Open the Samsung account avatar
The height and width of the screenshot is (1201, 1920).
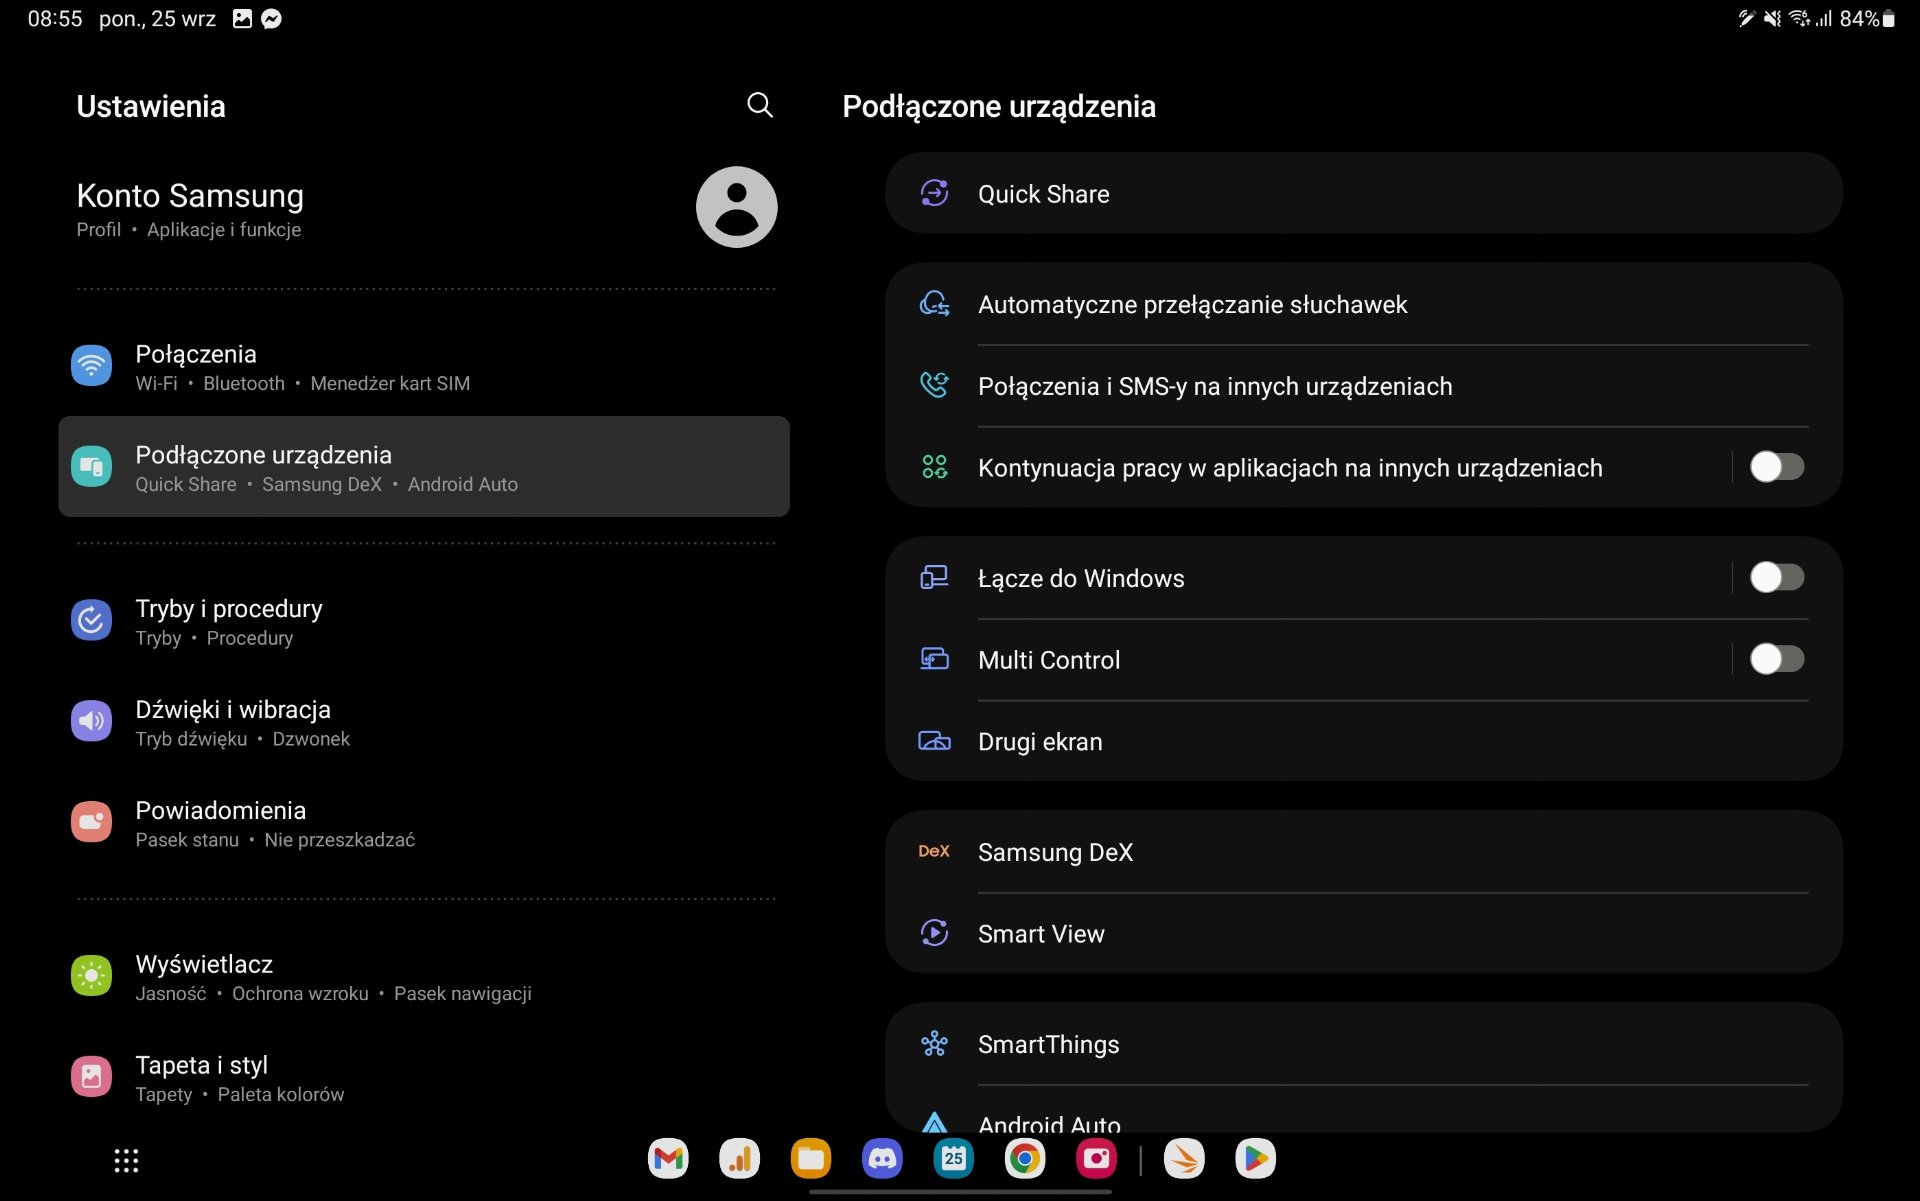(736, 207)
